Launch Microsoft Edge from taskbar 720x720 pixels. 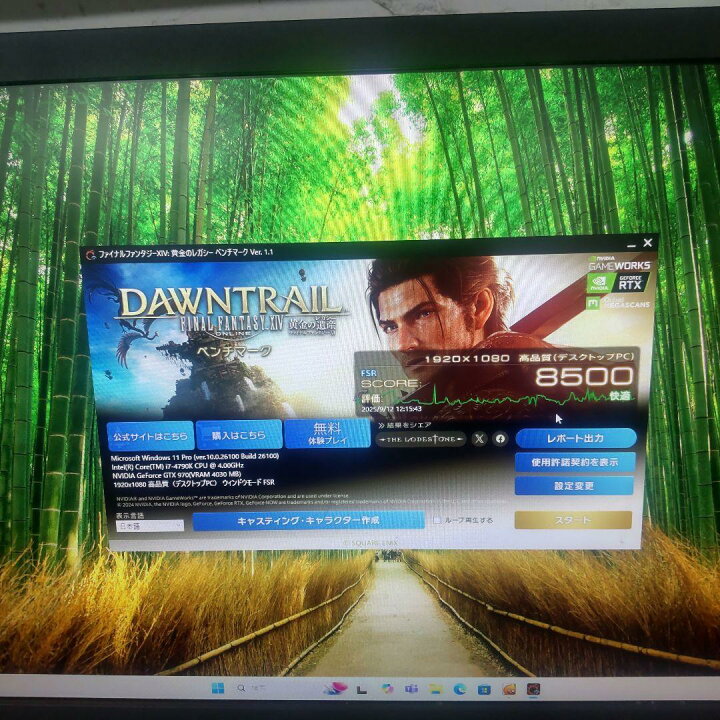click(x=459, y=689)
